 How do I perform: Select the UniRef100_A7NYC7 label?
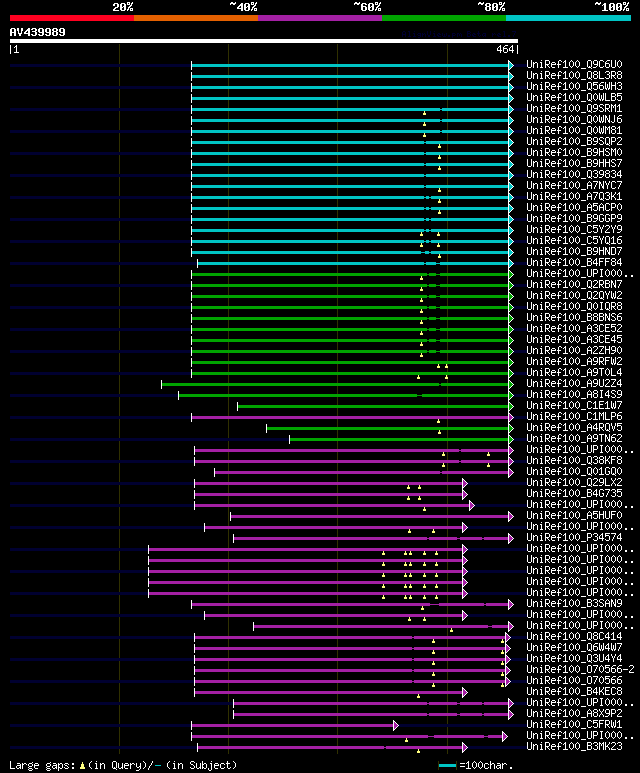coord(574,185)
